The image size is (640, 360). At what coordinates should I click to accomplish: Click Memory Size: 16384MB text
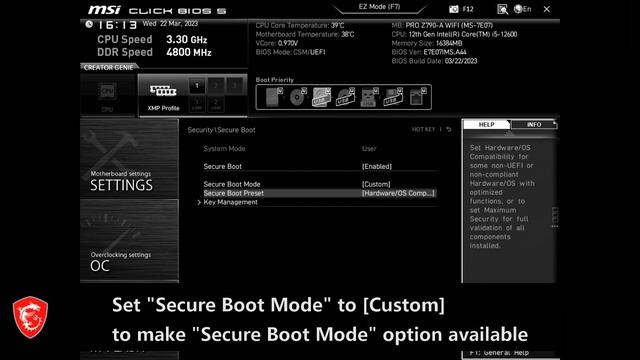(427, 43)
